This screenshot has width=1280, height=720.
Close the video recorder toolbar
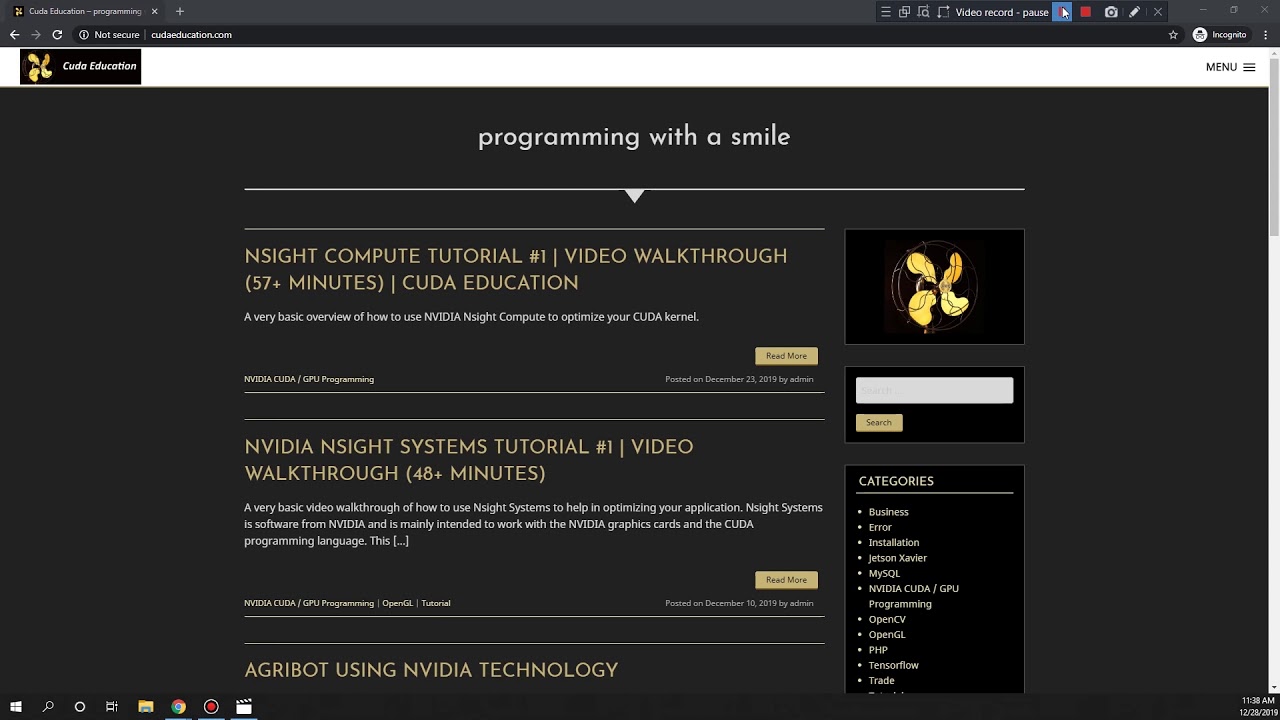point(1158,12)
